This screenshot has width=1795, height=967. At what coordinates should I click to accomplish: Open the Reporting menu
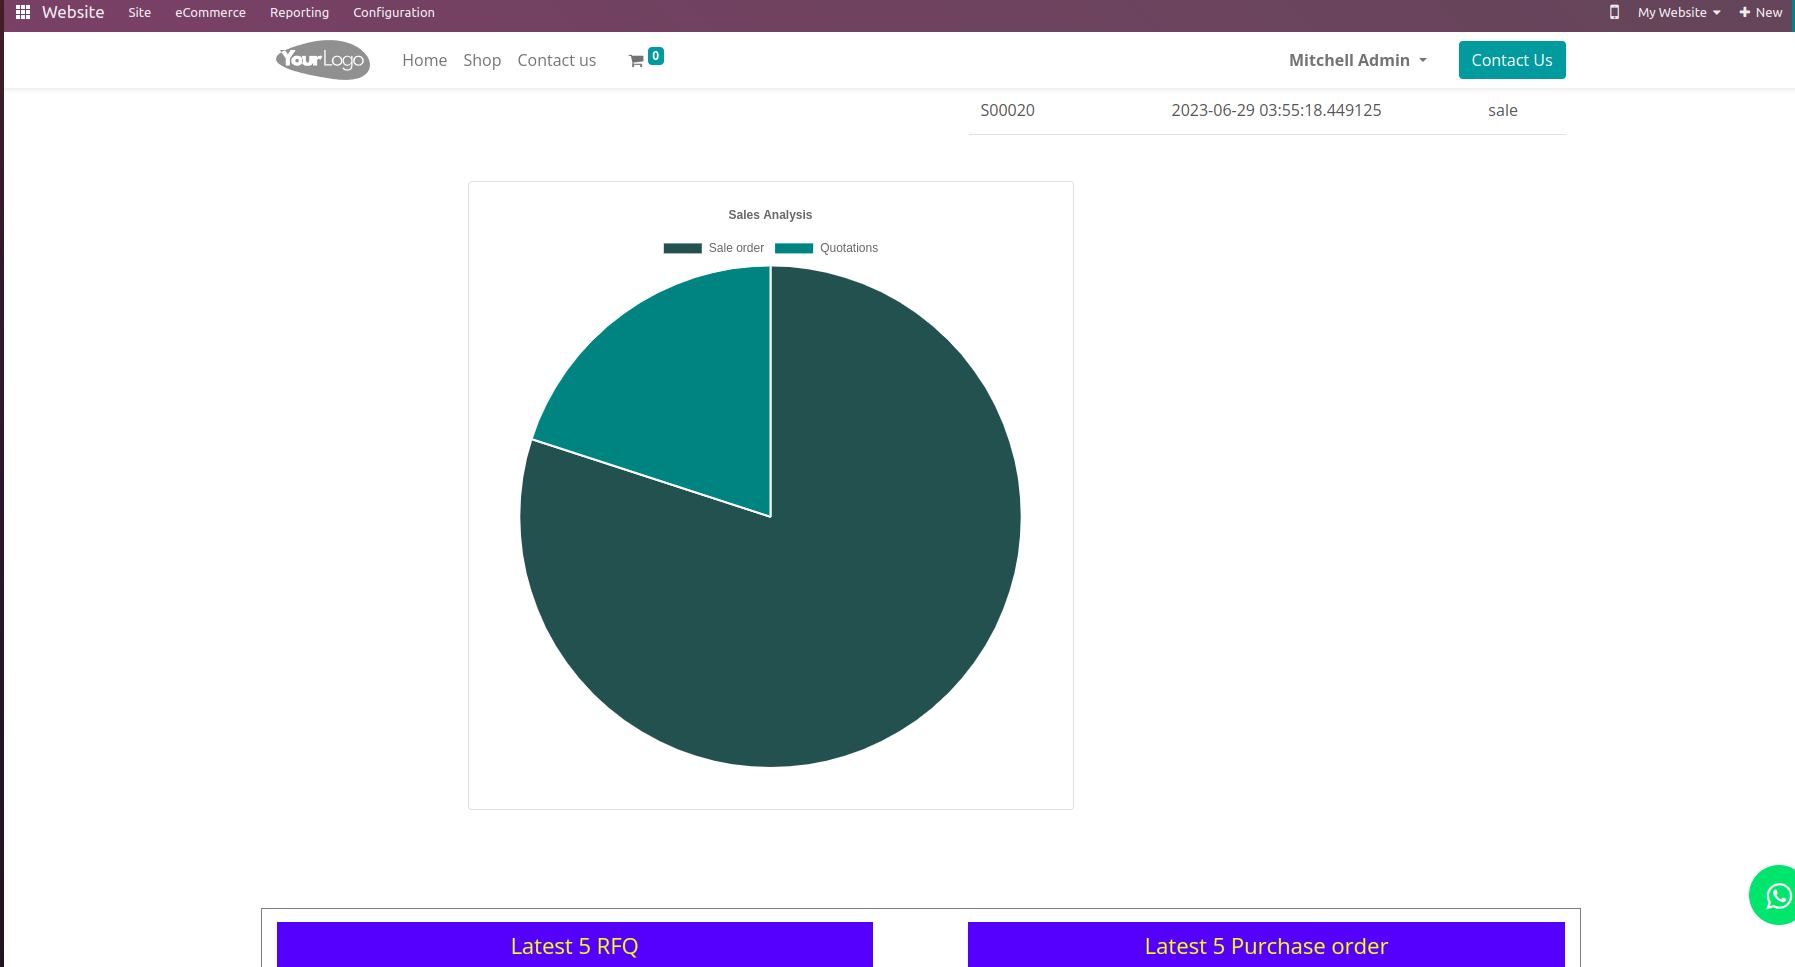click(x=299, y=12)
